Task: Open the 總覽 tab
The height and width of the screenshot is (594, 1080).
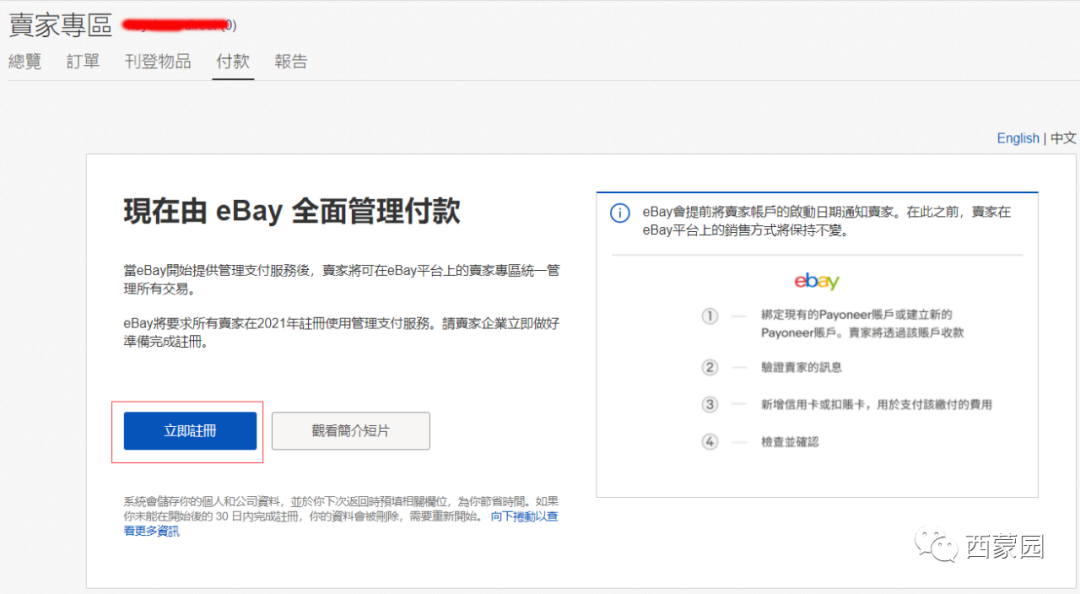Action: click(25, 61)
